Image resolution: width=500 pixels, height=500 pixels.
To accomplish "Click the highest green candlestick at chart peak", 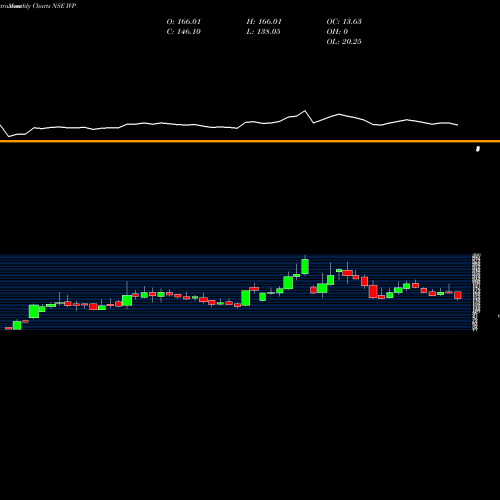I will [x=305, y=267].
